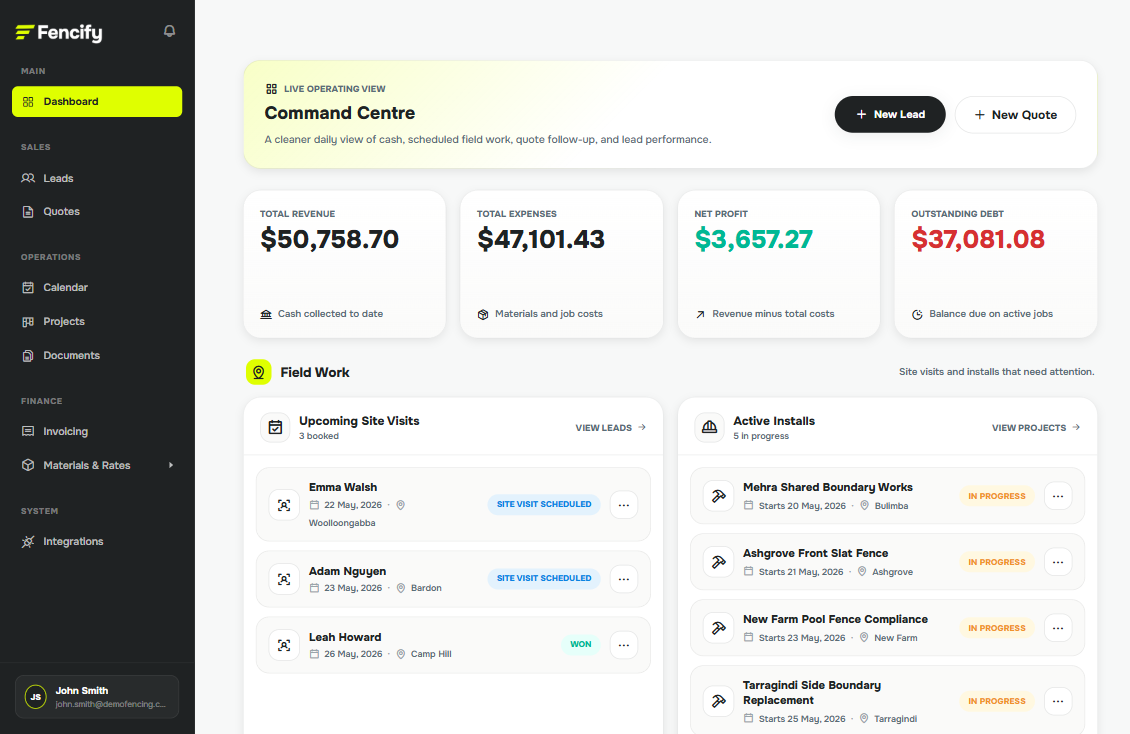Click the New Lead button
This screenshot has height=734, width=1130.
pyautogui.click(x=890, y=115)
